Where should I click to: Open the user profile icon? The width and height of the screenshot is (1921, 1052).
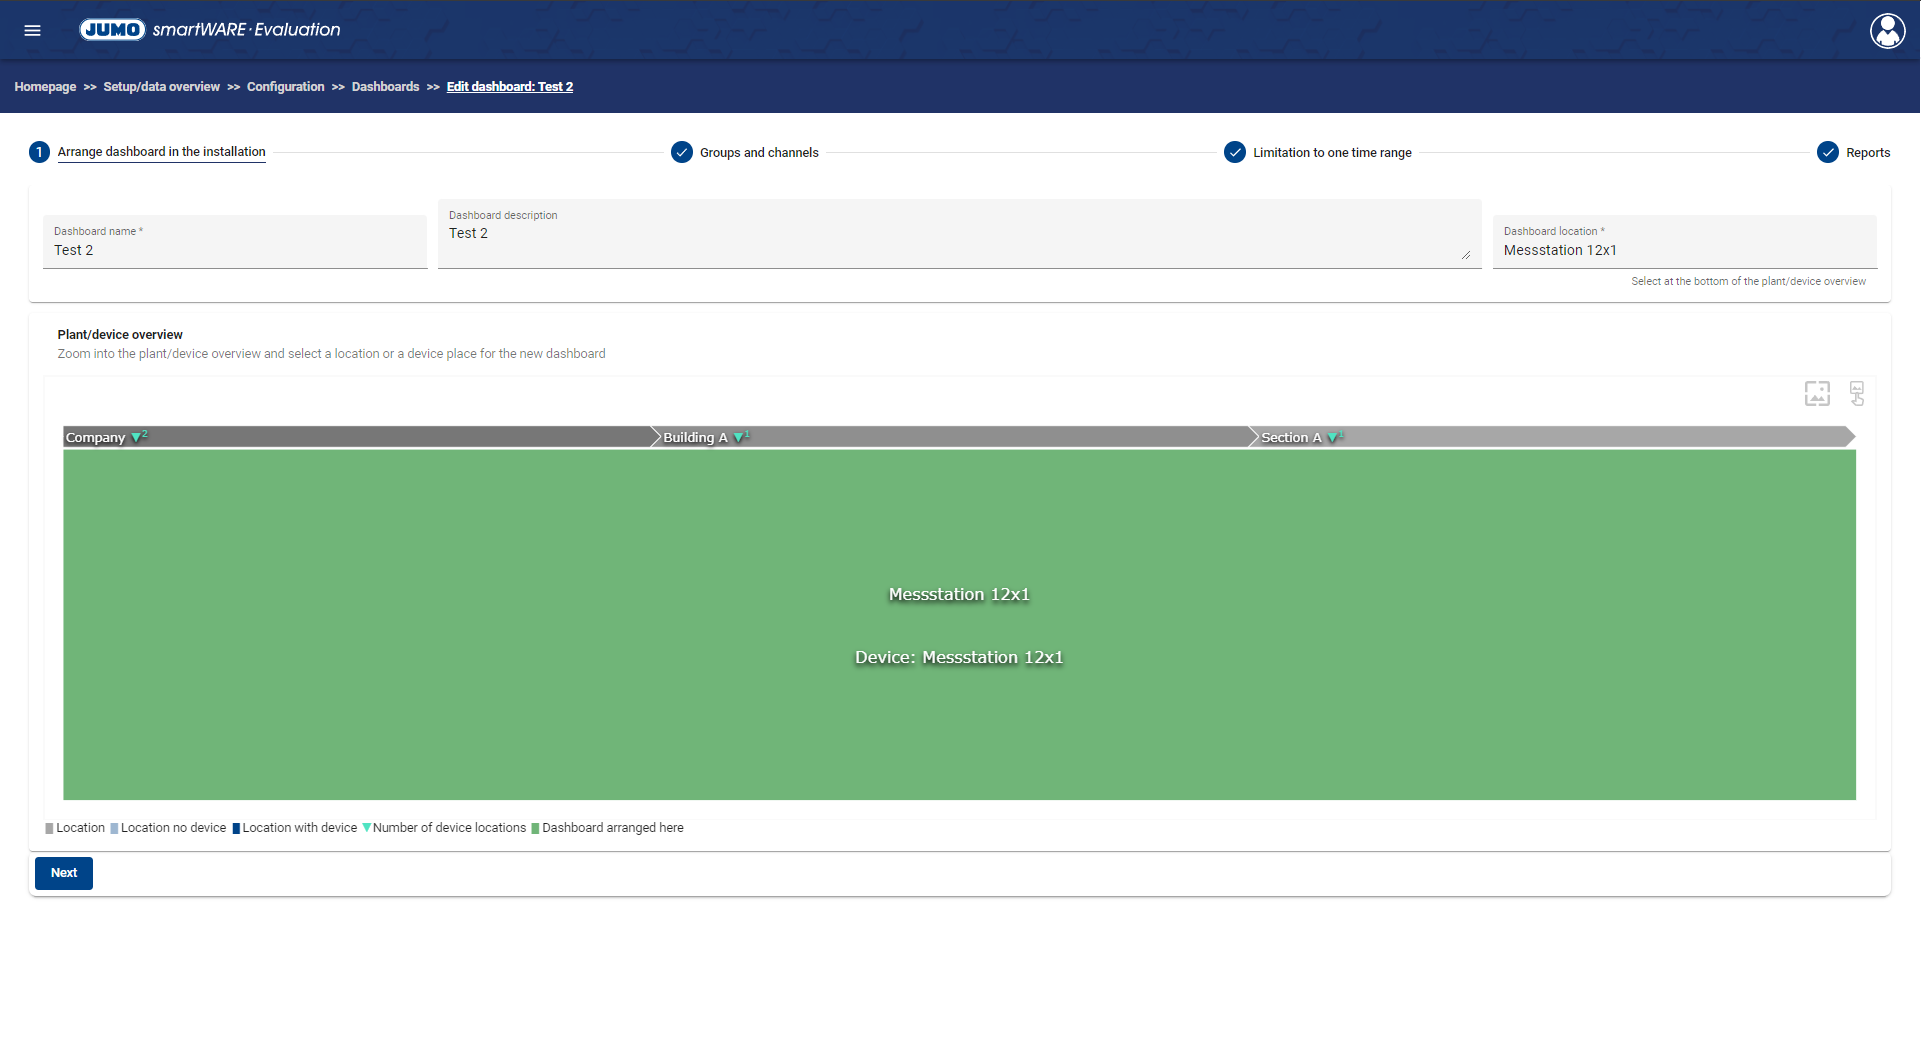pos(1887,31)
